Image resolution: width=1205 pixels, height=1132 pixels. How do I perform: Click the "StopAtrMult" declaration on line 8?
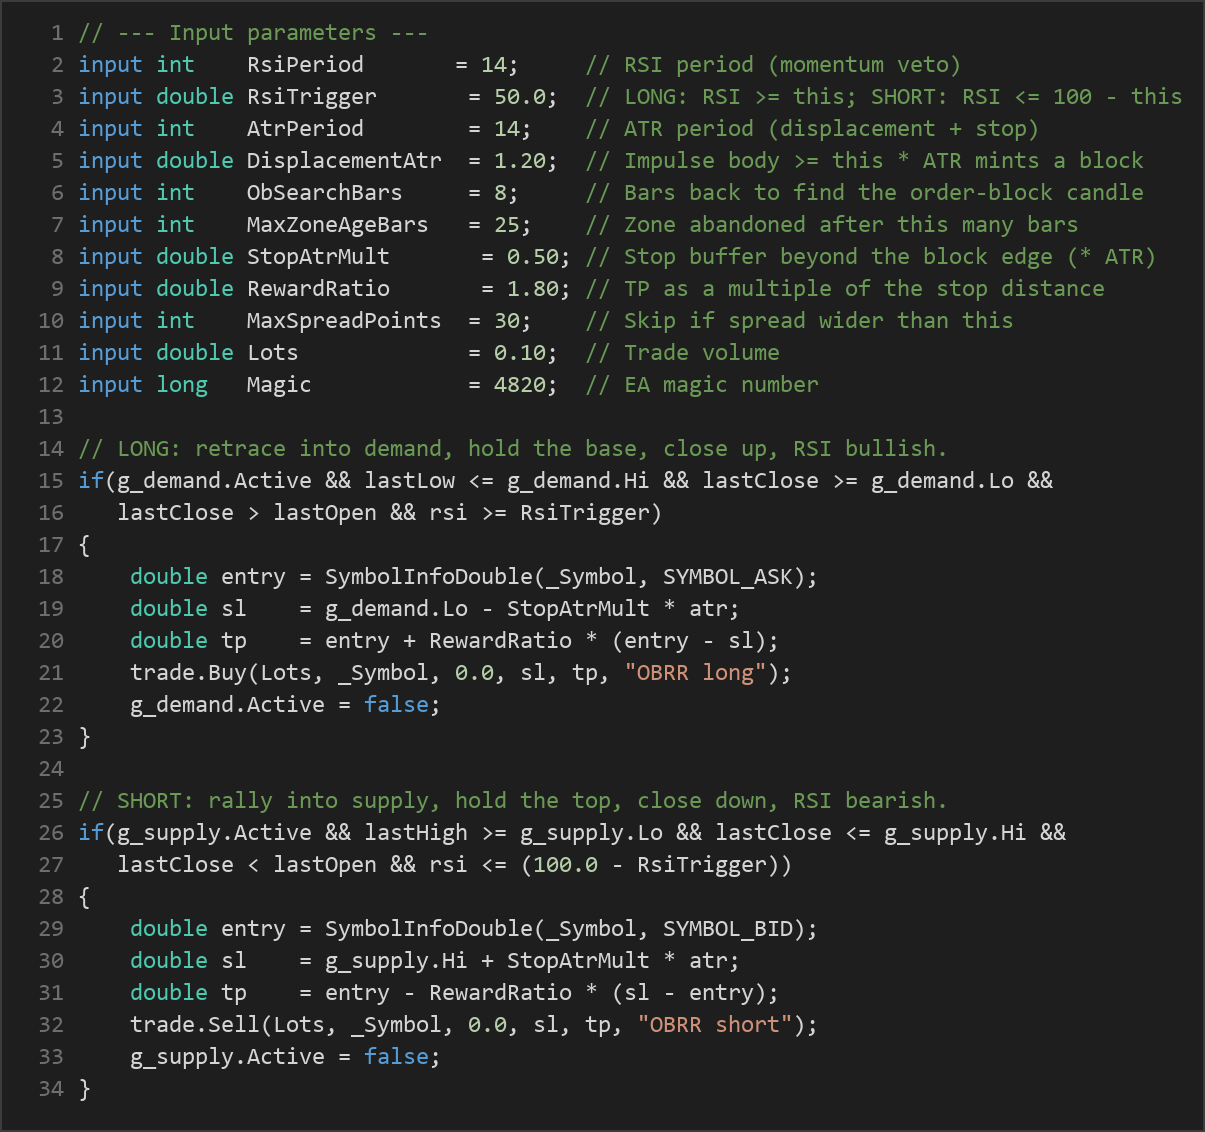(318, 257)
